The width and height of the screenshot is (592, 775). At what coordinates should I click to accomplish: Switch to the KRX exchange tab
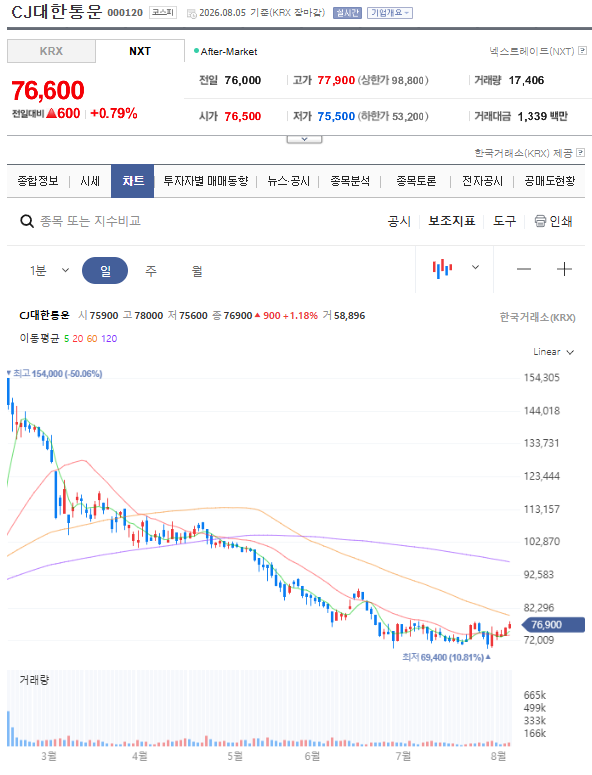coord(51,51)
